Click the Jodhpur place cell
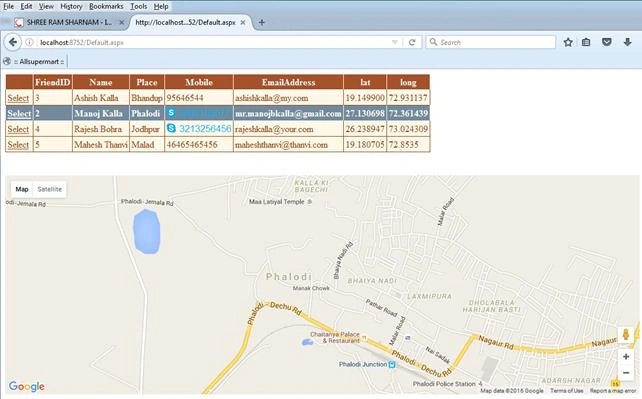 [147, 129]
